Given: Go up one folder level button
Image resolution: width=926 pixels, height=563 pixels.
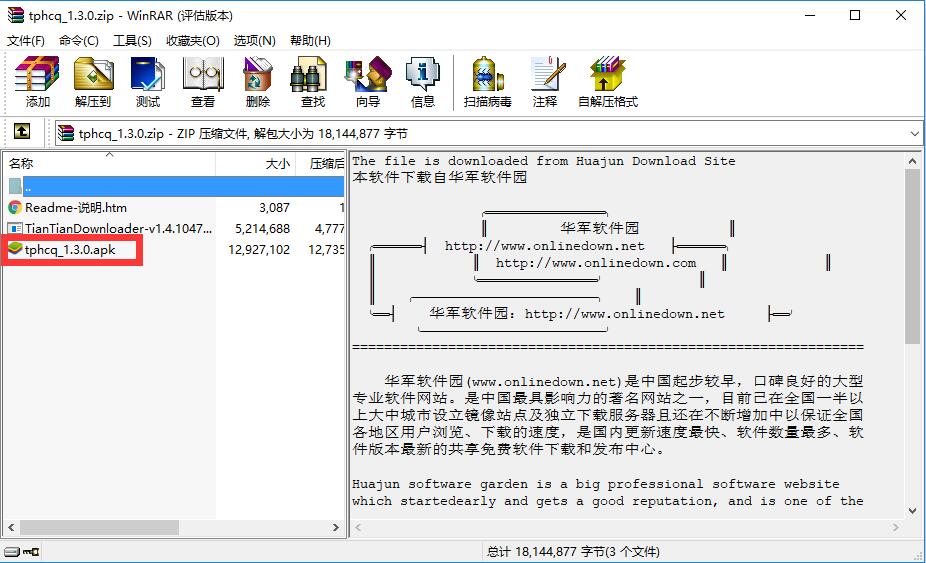Looking at the screenshot, I should 22,131.
